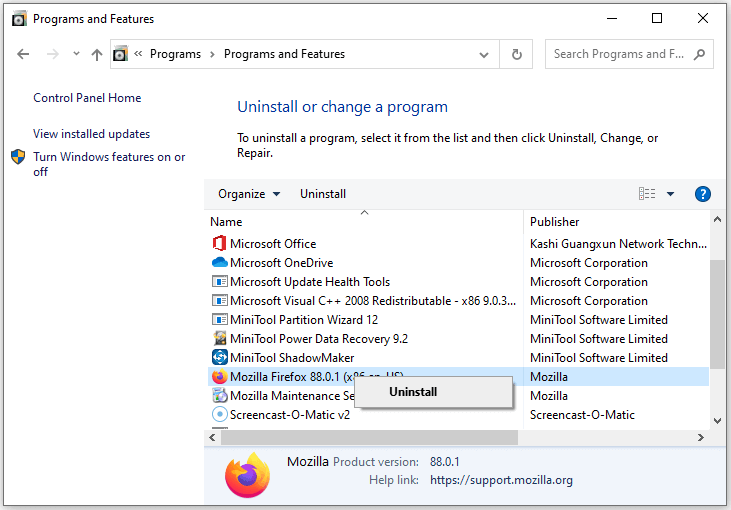The image size is (731, 510).
Task: Select Microsoft Update Health Tools row name
Action: pyautogui.click(x=310, y=282)
